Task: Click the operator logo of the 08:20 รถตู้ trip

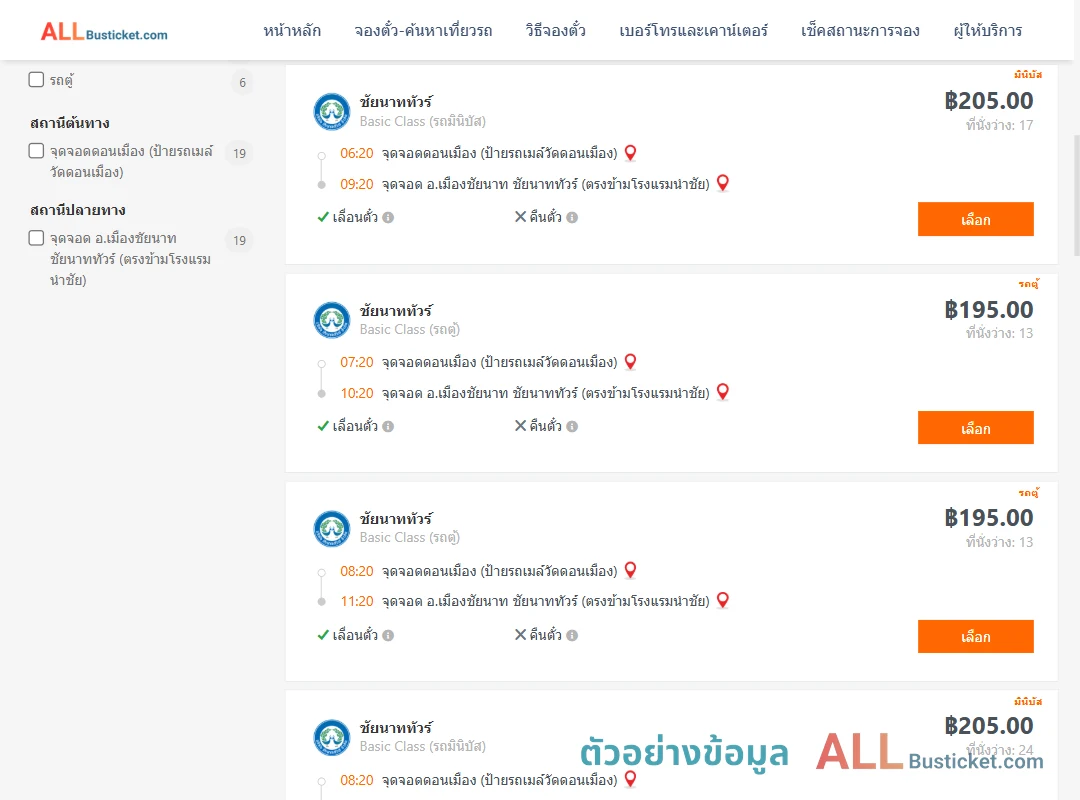Action: [x=332, y=529]
